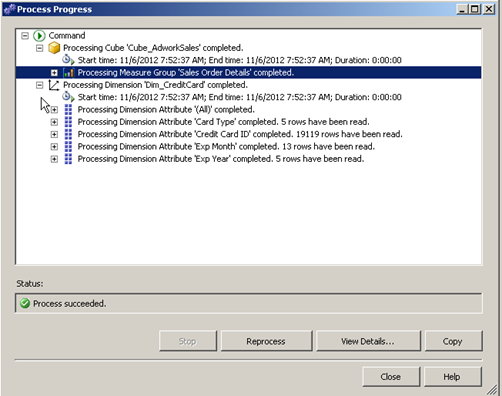Expand the Measure Group 'Sales Order Details' node
Image resolution: width=502 pixels, height=396 pixels.
click(x=54, y=73)
